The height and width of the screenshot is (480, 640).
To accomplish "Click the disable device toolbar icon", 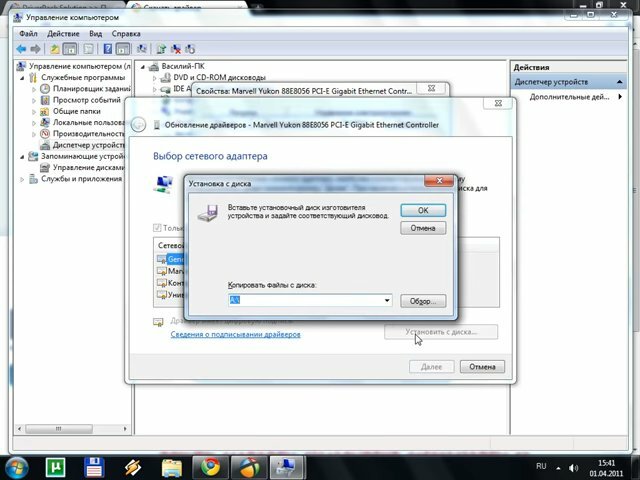I will 190,49.
